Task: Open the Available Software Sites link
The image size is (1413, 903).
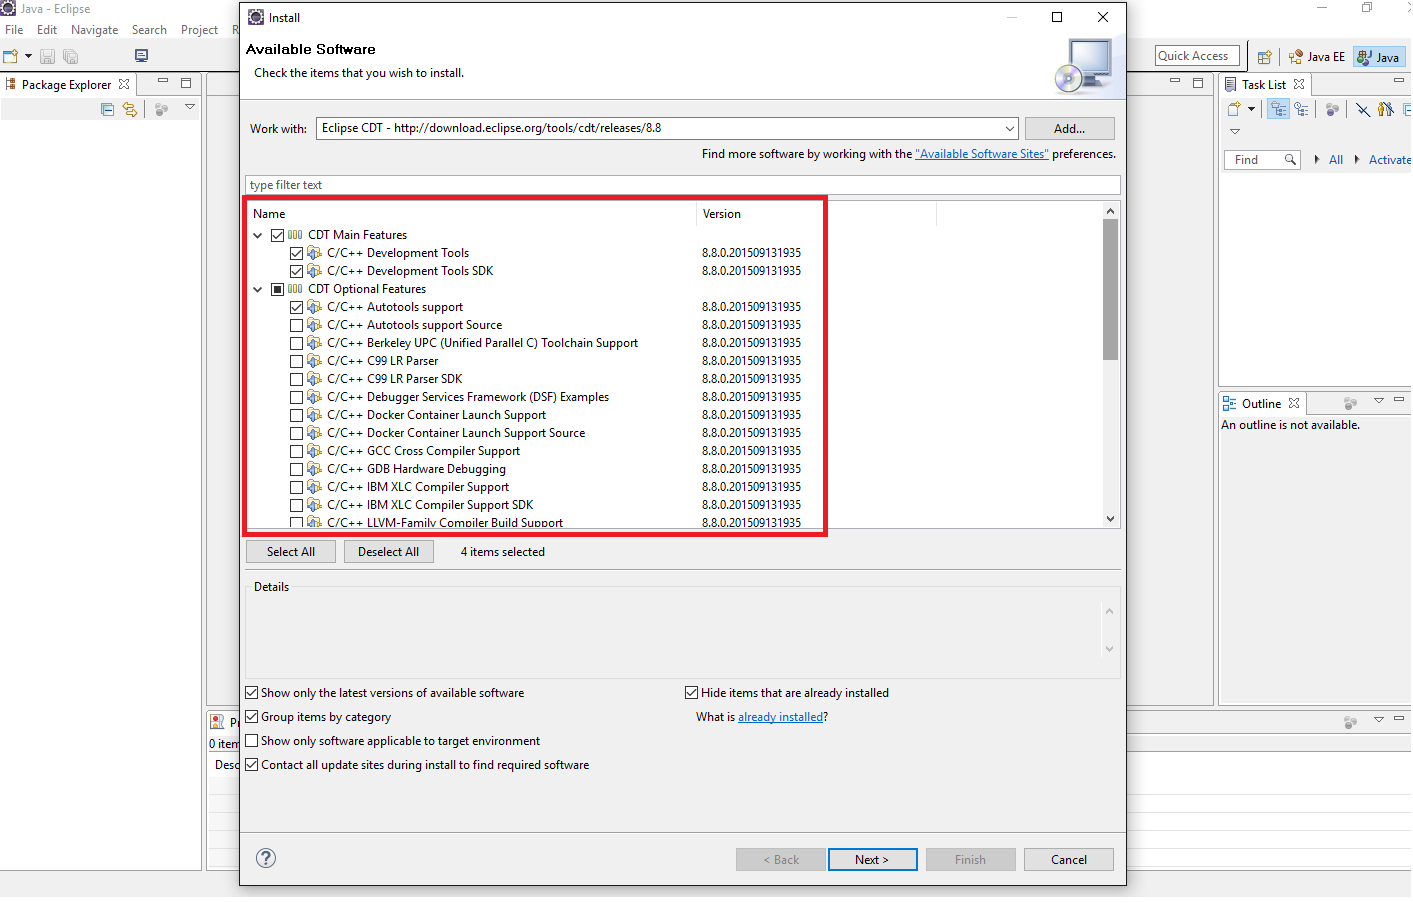Action: 982,154
